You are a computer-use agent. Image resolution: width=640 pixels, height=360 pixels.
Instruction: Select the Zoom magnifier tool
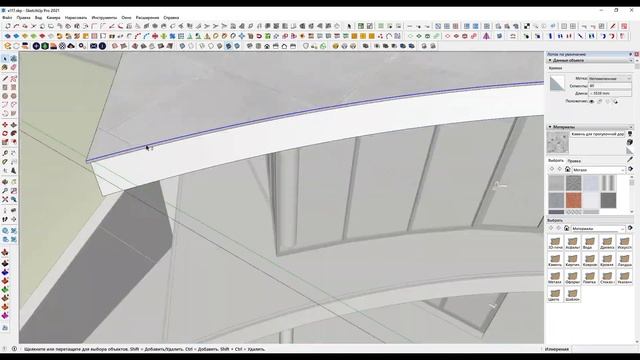pyautogui.click(x=5, y=191)
